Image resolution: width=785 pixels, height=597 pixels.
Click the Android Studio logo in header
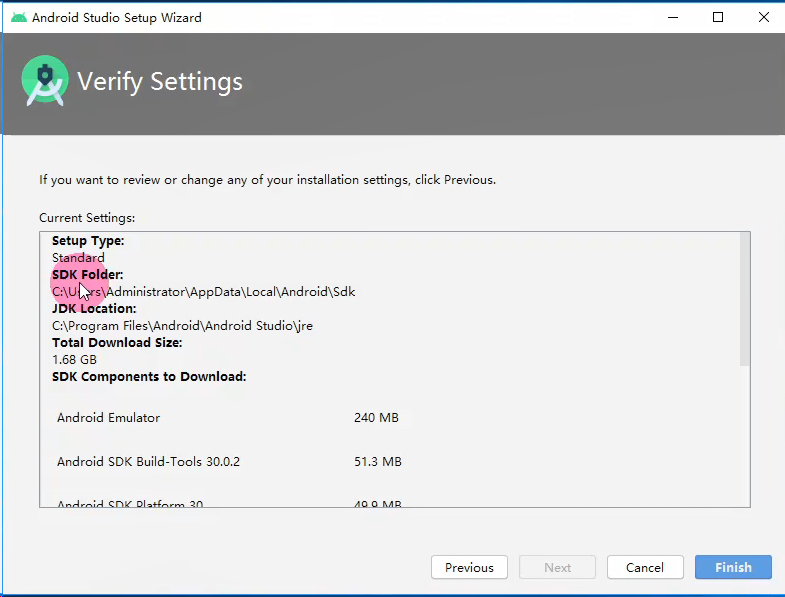point(45,81)
